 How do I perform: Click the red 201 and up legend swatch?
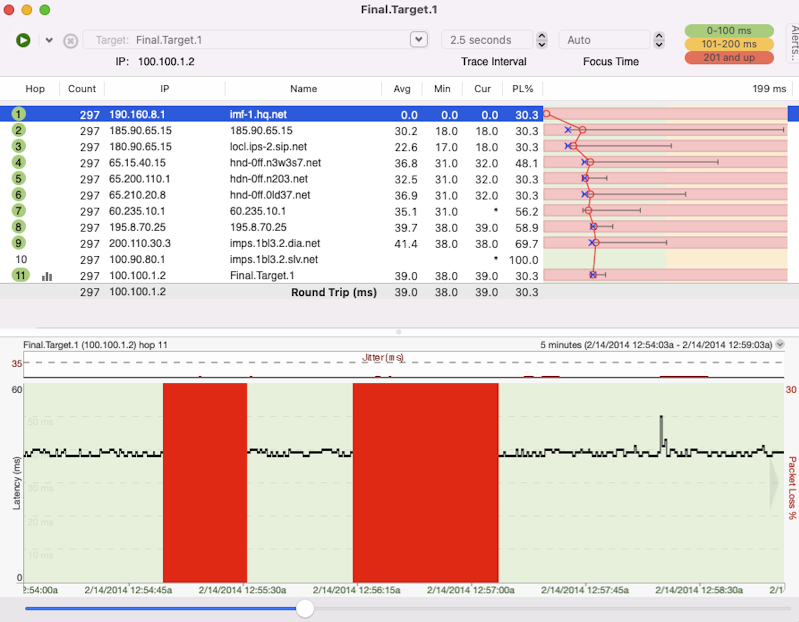pyautogui.click(x=729, y=57)
